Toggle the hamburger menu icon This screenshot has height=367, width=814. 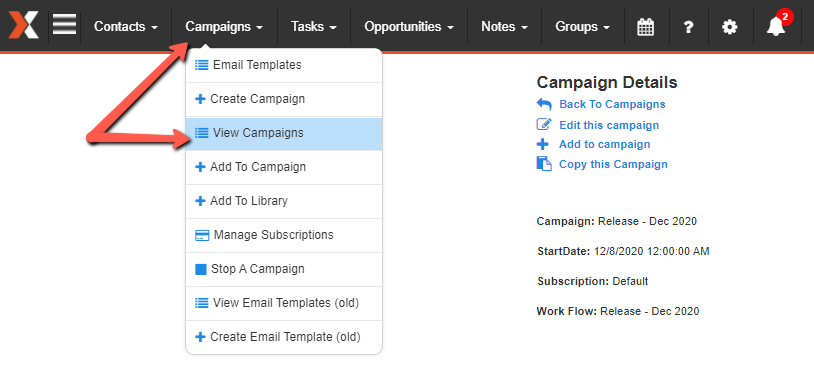pyautogui.click(x=64, y=24)
